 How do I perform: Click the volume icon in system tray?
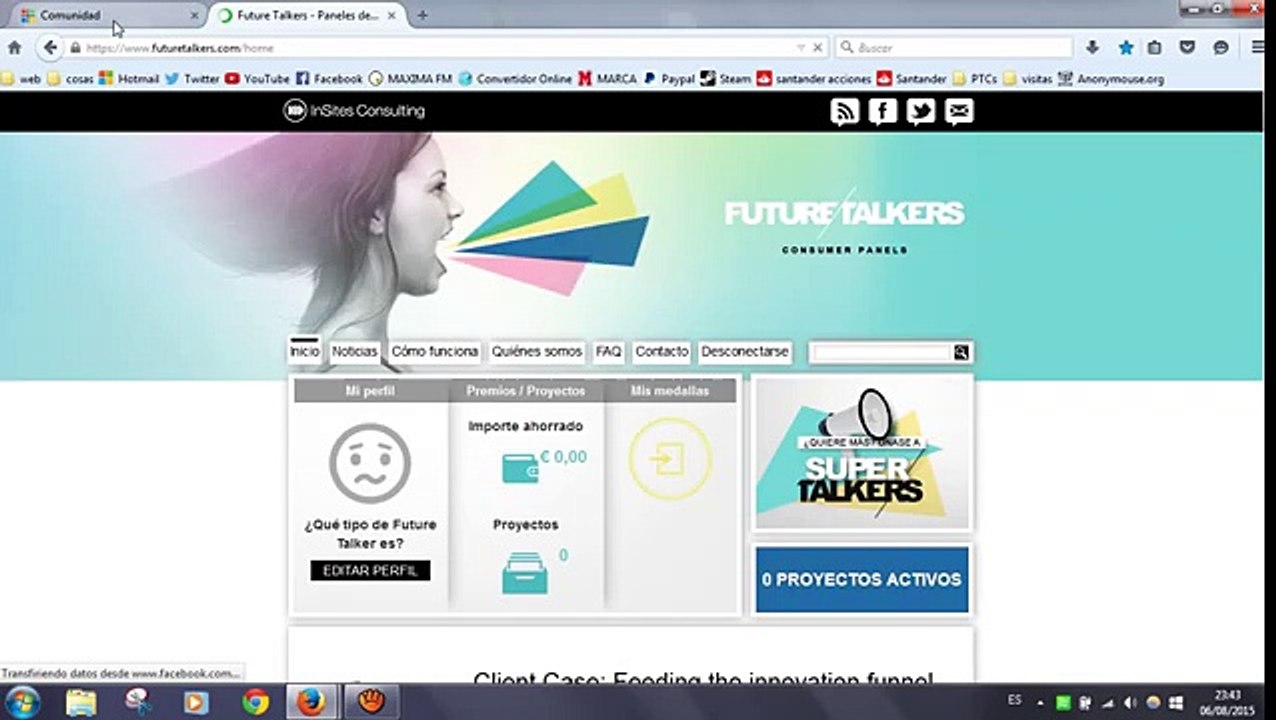click(1130, 702)
